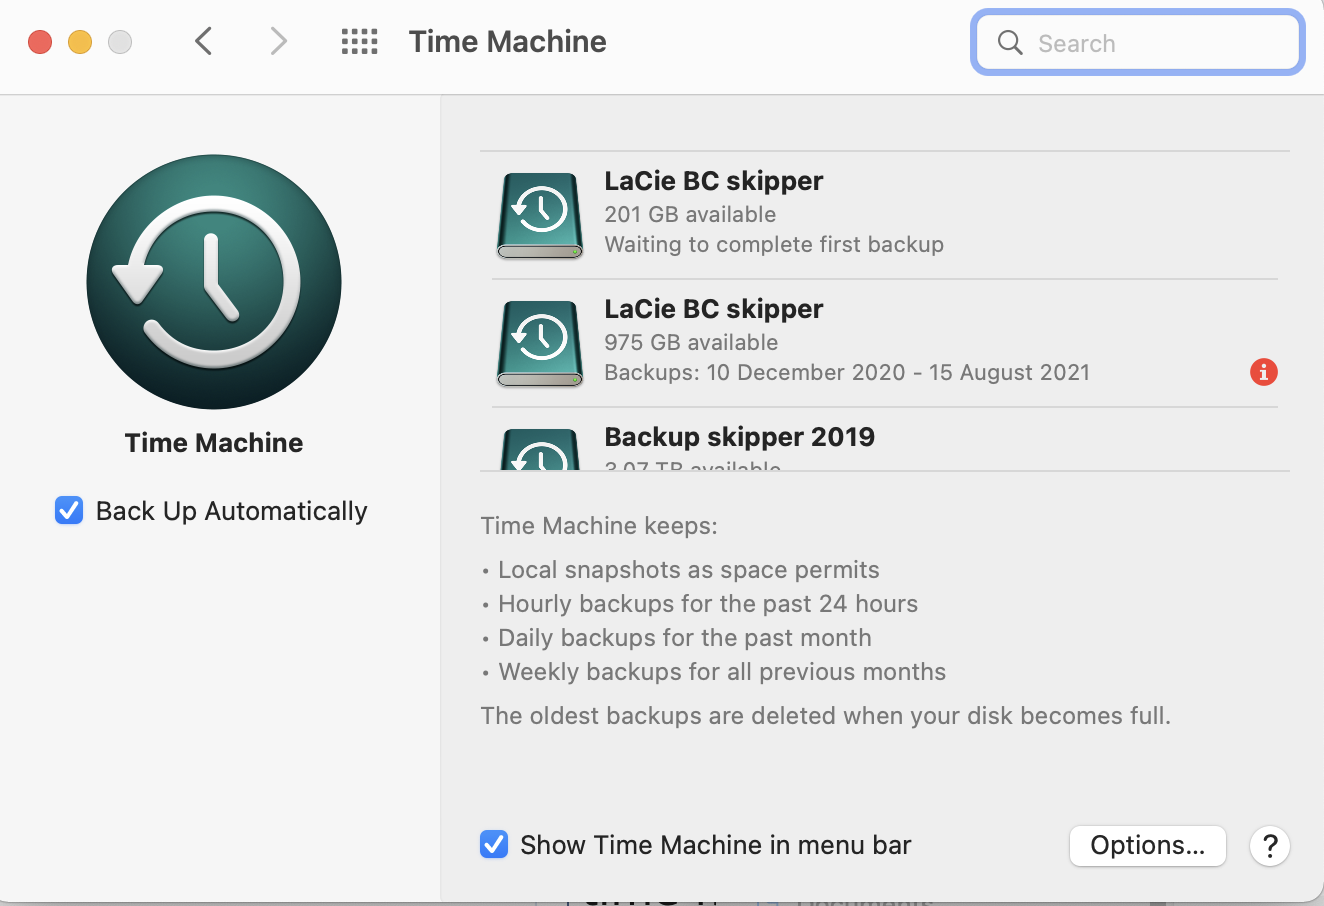The width and height of the screenshot is (1324, 906).
Task: Click the first LaCie BC skipper drive icon
Action: pyautogui.click(x=540, y=216)
